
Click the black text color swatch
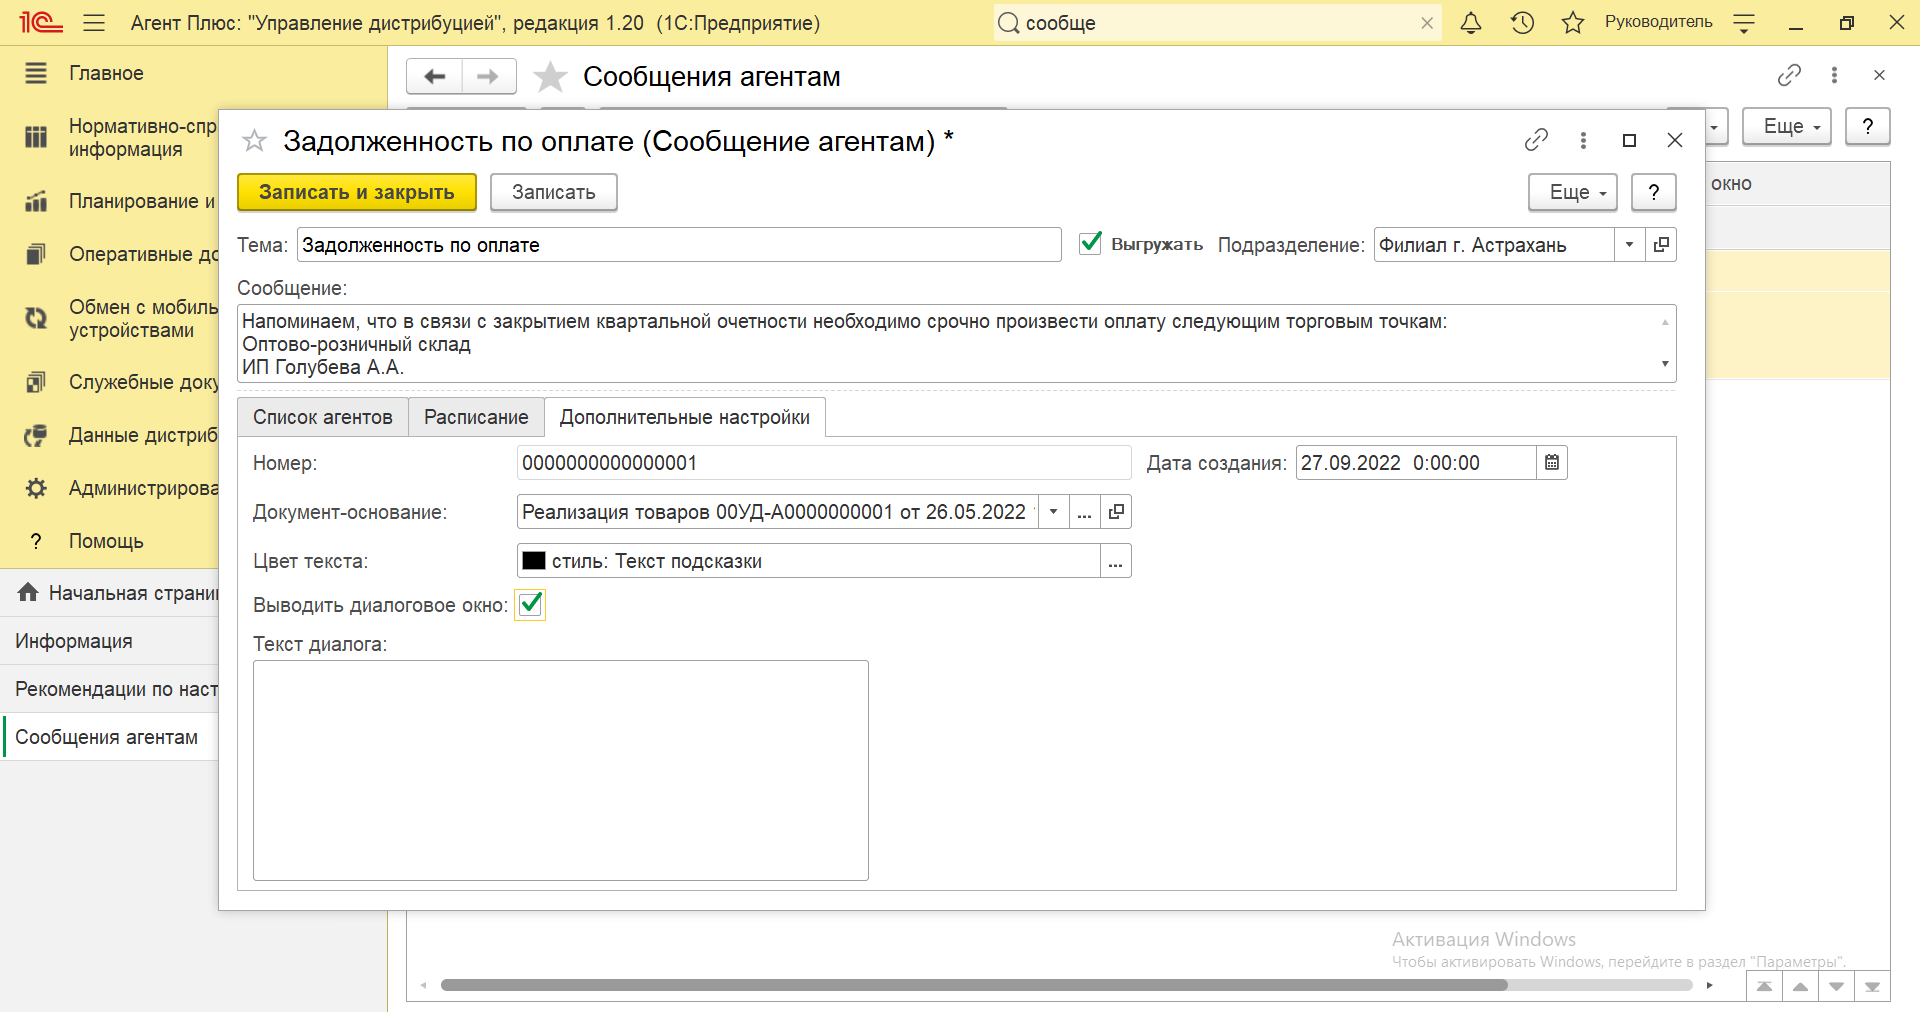pos(534,561)
